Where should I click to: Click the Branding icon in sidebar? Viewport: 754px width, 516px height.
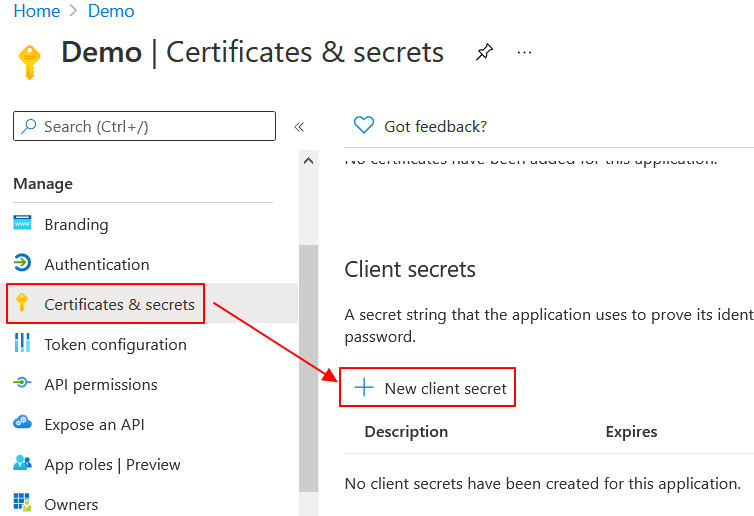click(x=23, y=224)
